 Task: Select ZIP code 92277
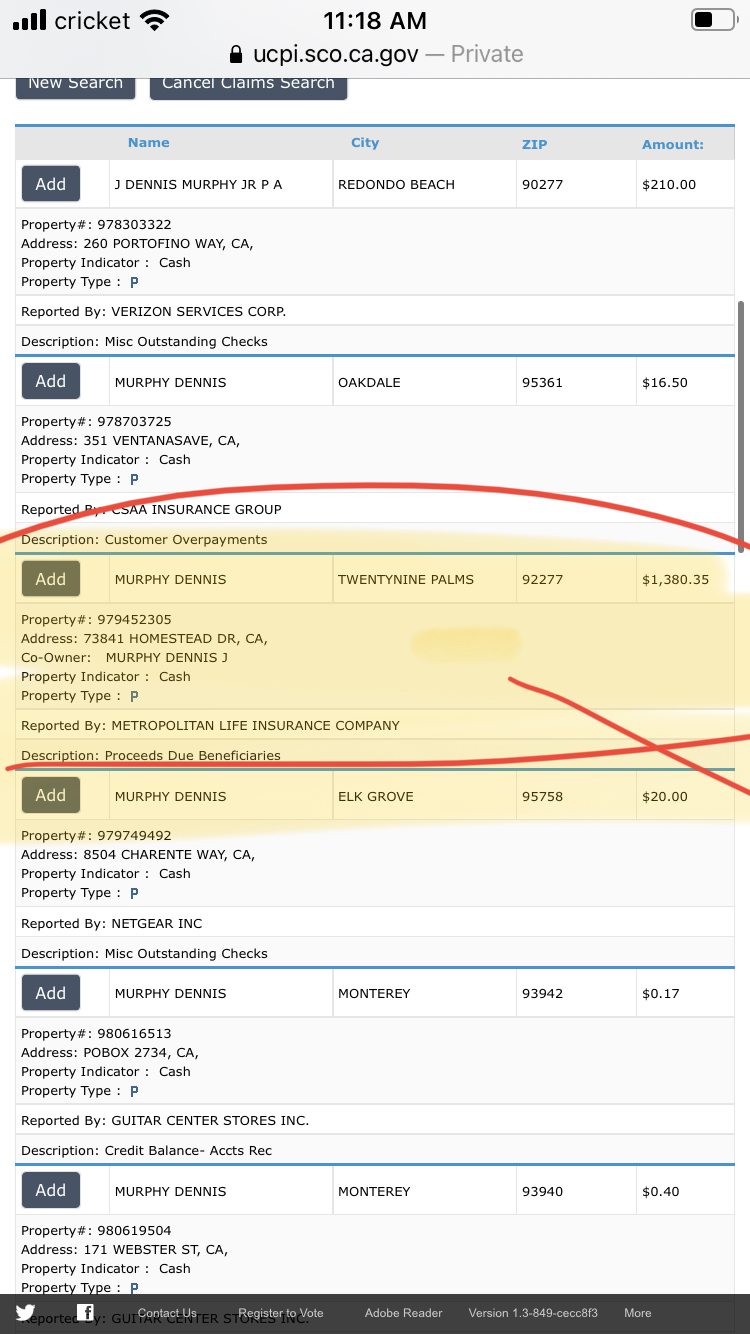tap(543, 579)
